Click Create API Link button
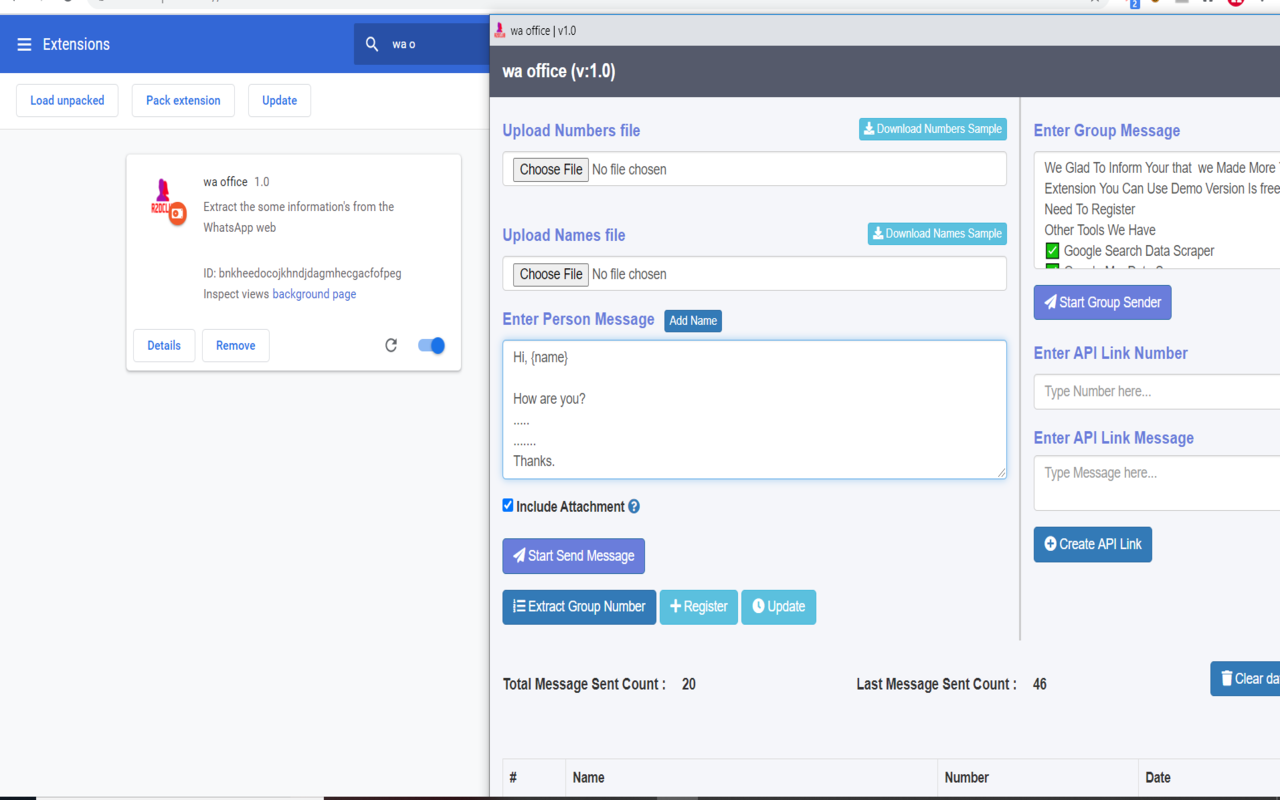Screen dimensions: 1280x800 pyautogui.click(x=1092, y=544)
